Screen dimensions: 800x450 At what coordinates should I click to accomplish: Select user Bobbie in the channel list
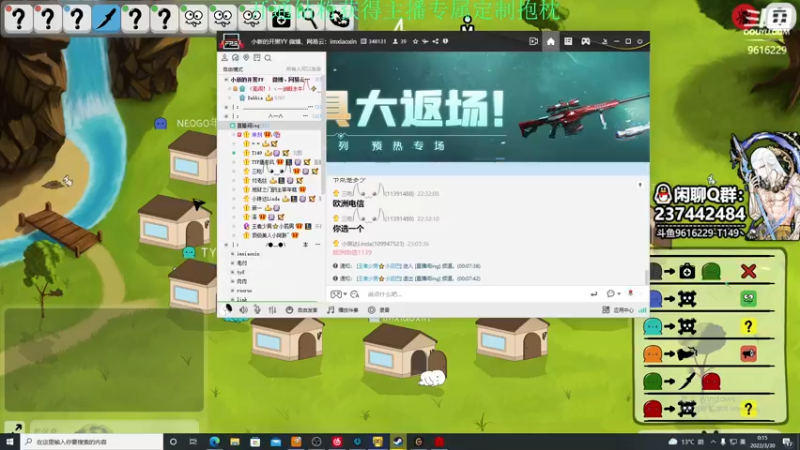255,98
